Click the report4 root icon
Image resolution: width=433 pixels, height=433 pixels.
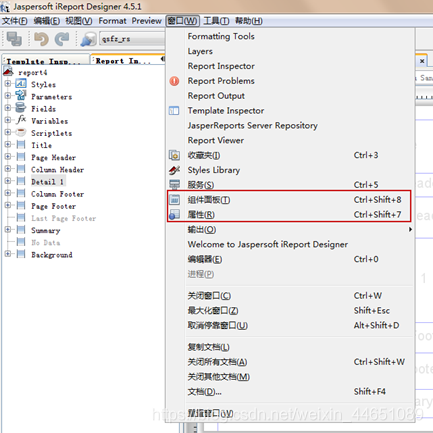(x=8, y=71)
